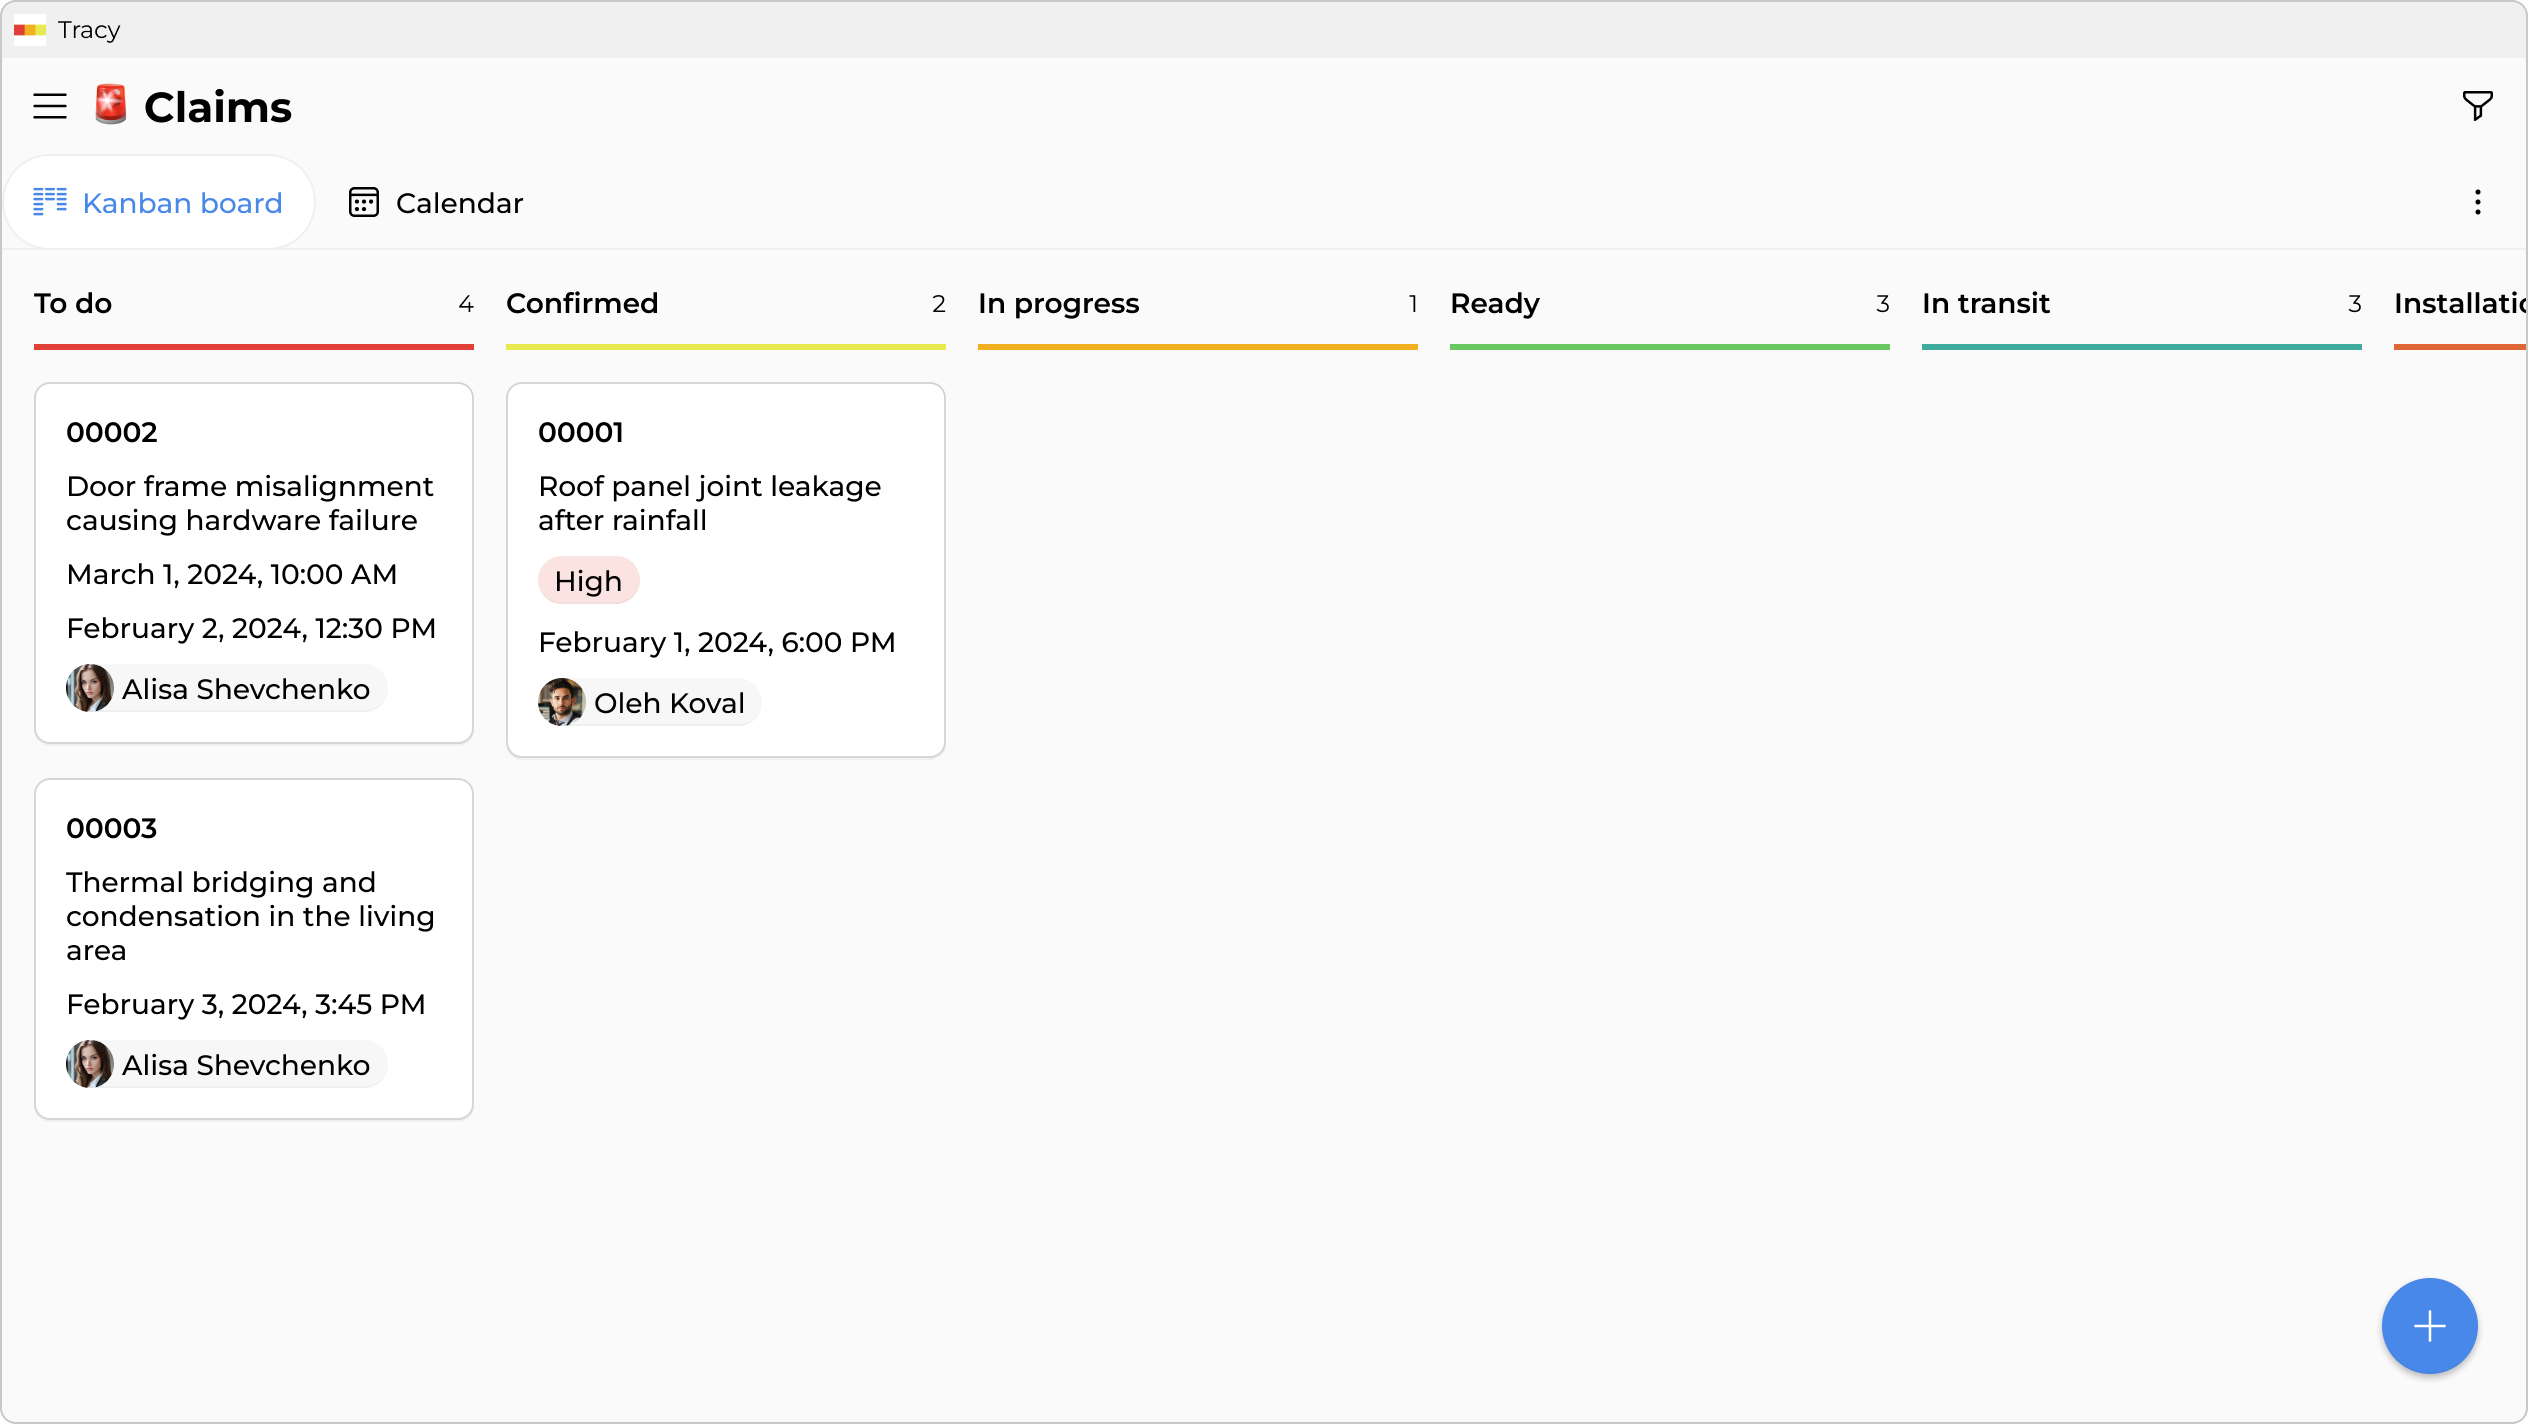Click the calendar icon in Calendar tab

(x=363, y=203)
